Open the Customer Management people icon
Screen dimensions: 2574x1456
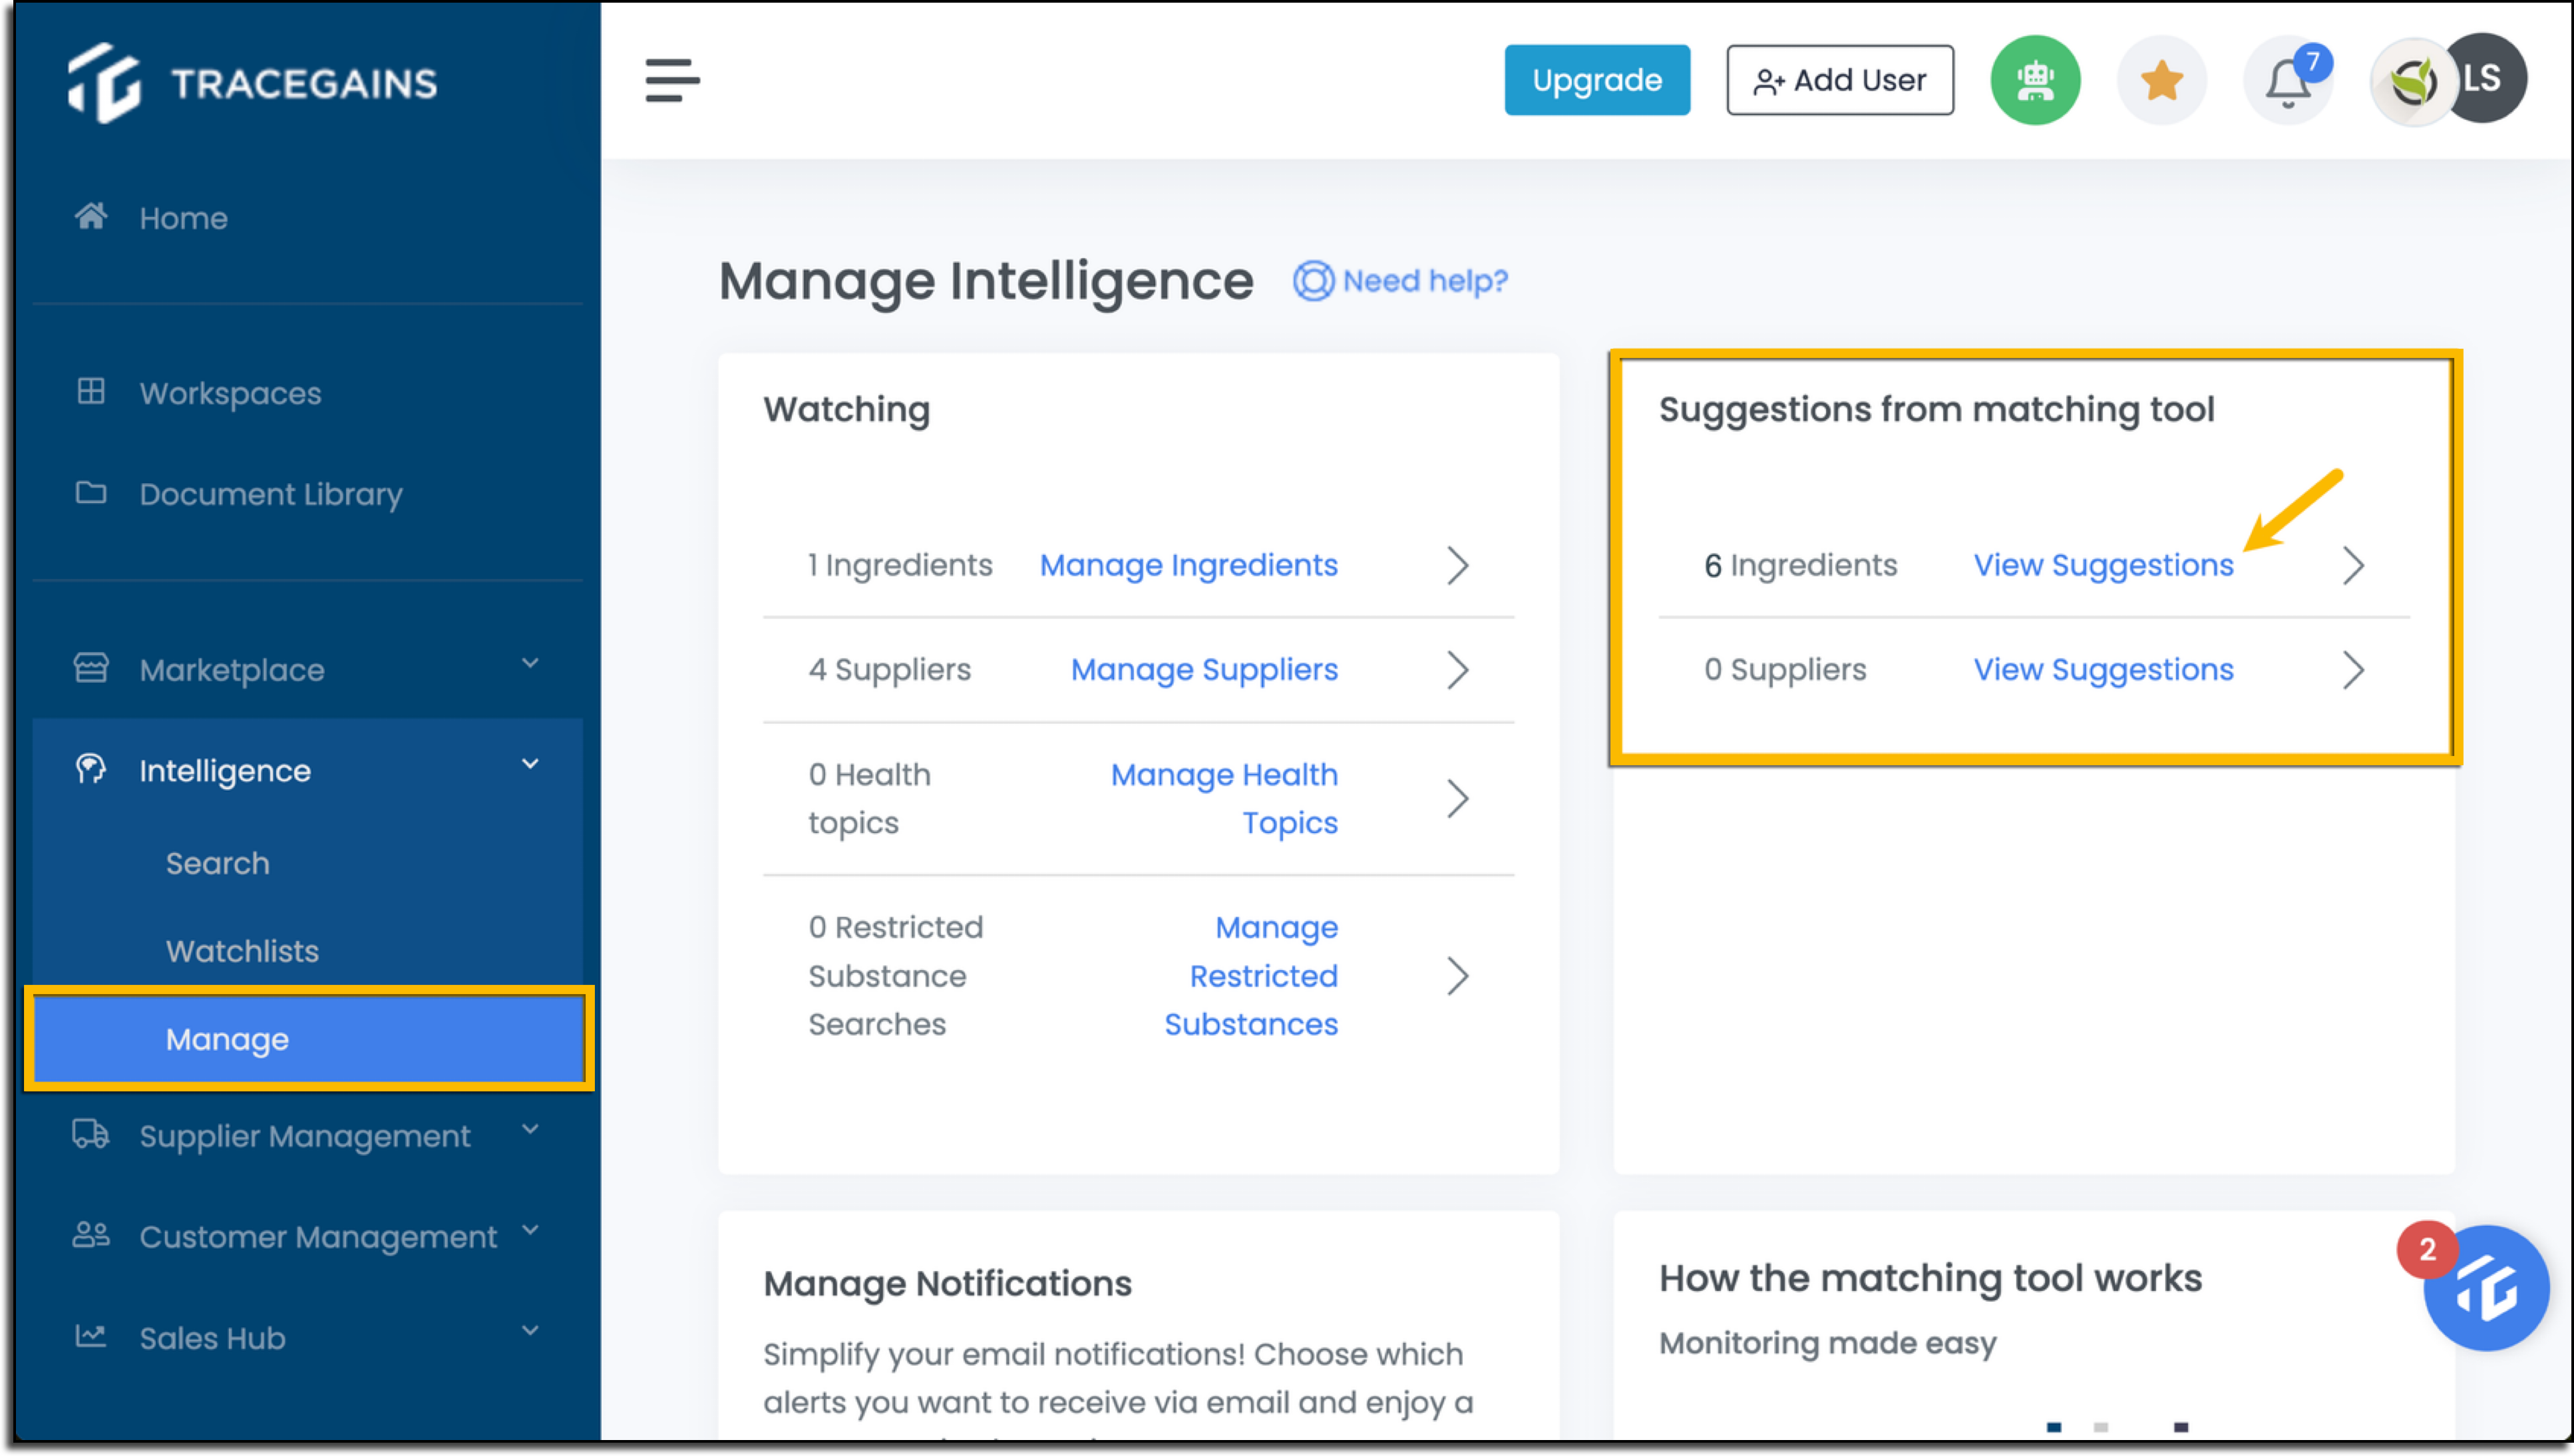(92, 1236)
